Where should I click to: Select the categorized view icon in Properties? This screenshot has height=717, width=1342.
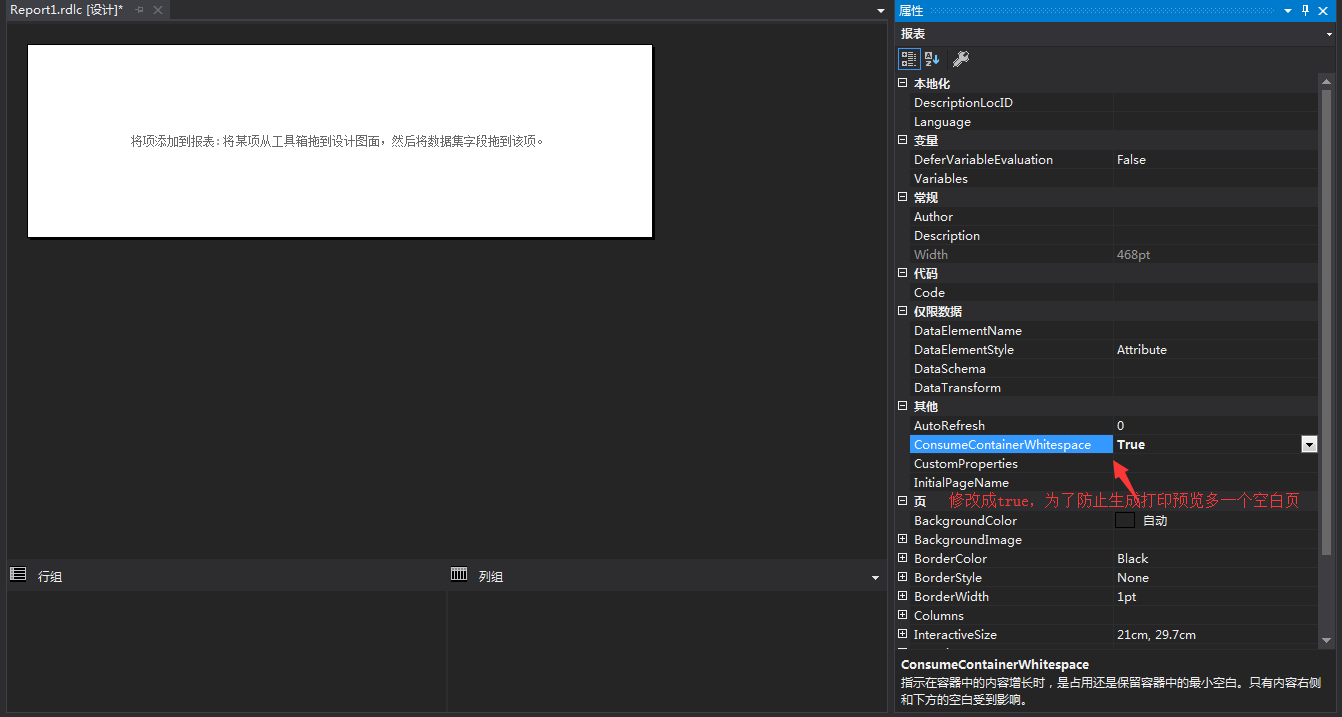click(909, 58)
